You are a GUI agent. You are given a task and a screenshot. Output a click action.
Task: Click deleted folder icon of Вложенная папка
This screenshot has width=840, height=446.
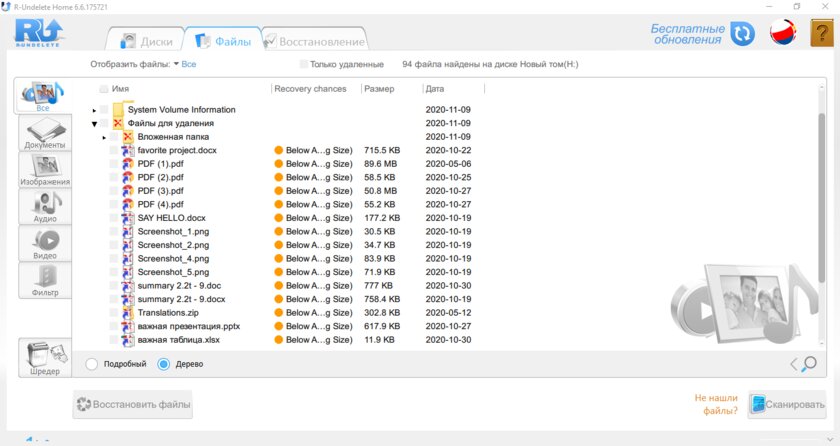(128, 137)
